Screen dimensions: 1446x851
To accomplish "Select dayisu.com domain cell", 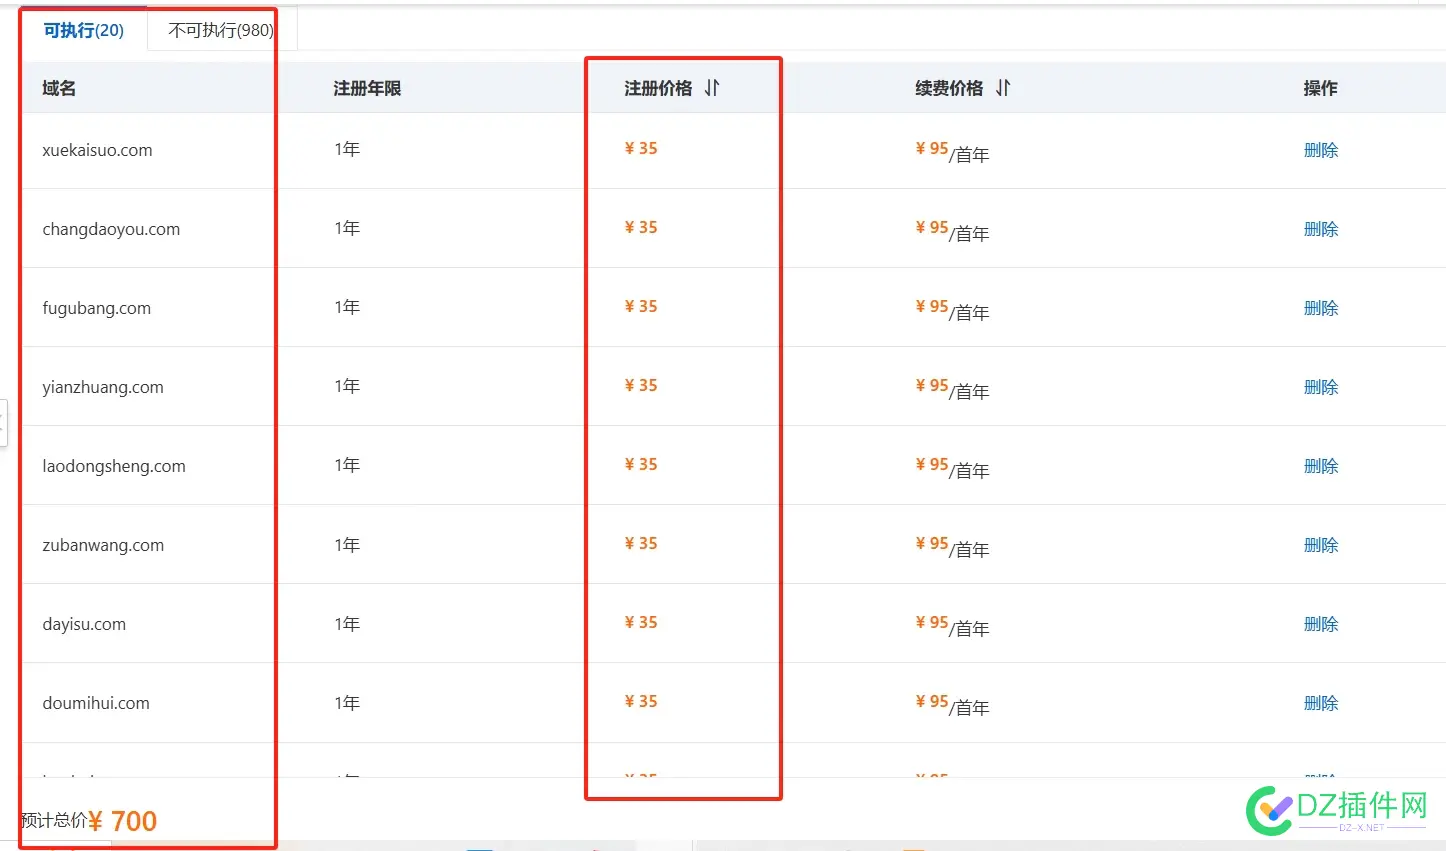I will (x=84, y=624).
